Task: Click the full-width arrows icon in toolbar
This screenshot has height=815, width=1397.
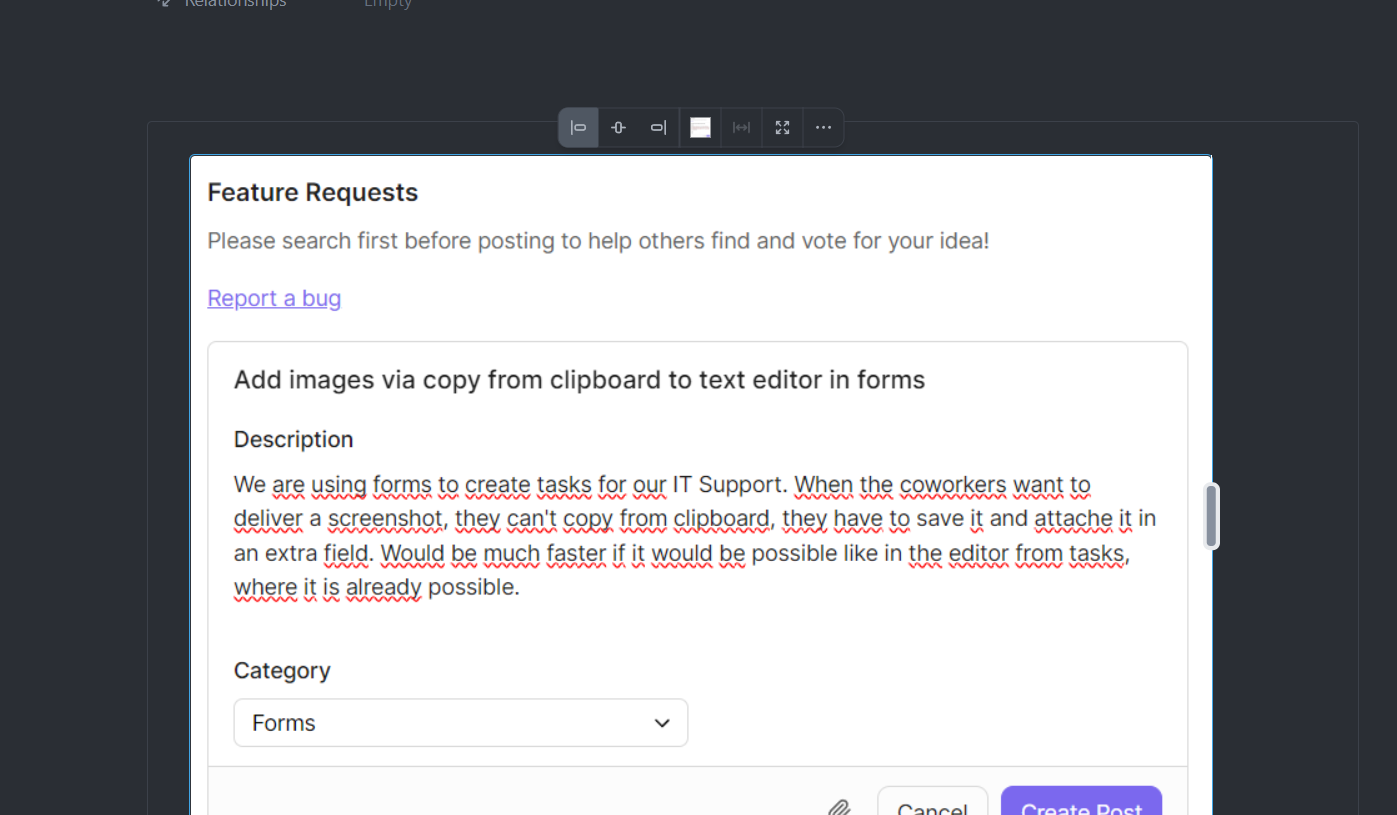Action: (x=741, y=128)
